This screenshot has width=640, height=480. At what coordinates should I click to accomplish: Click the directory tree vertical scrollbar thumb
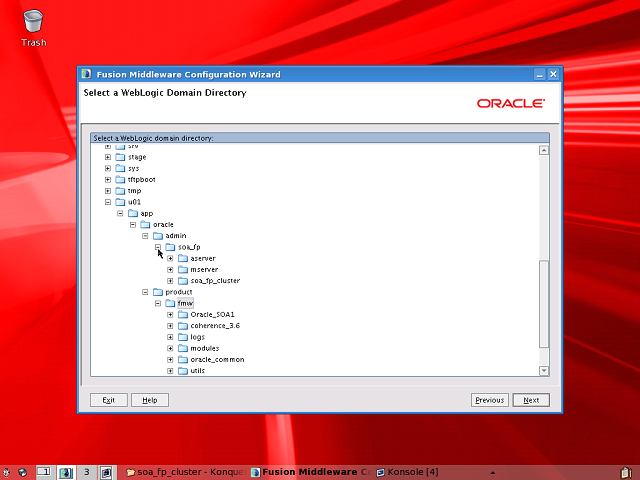(544, 304)
